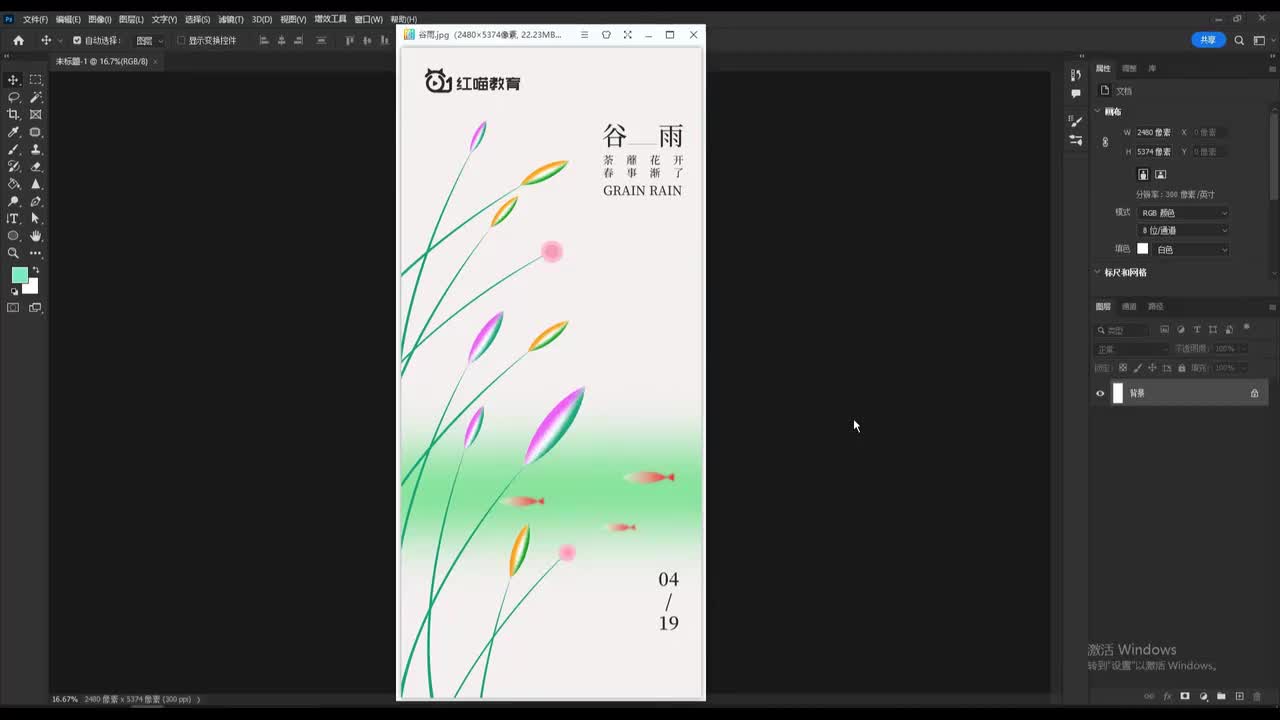Click the Search icon beside Share
Image resolution: width=1280 pixels, height=720 pixels.
click(x=1239, y=40)
